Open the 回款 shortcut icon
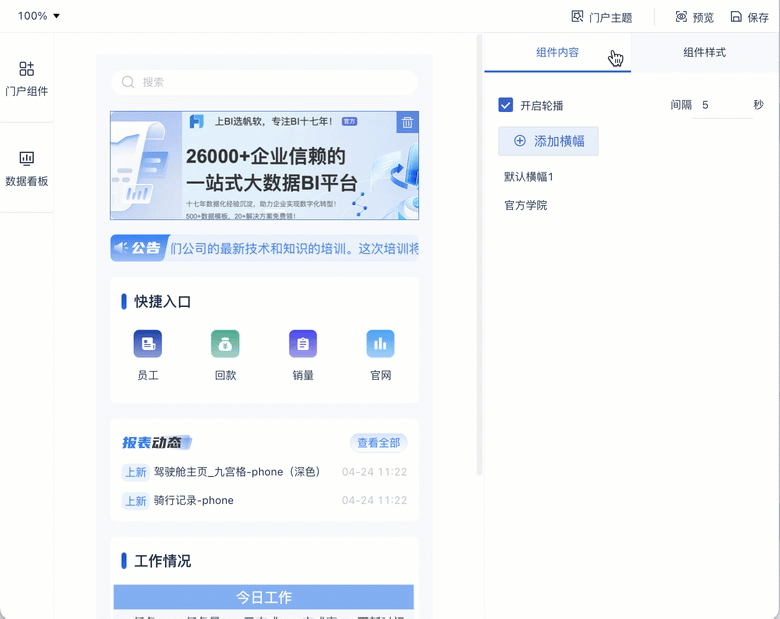The height and width of the screenshot is (619, 780). tap(225, 344)
